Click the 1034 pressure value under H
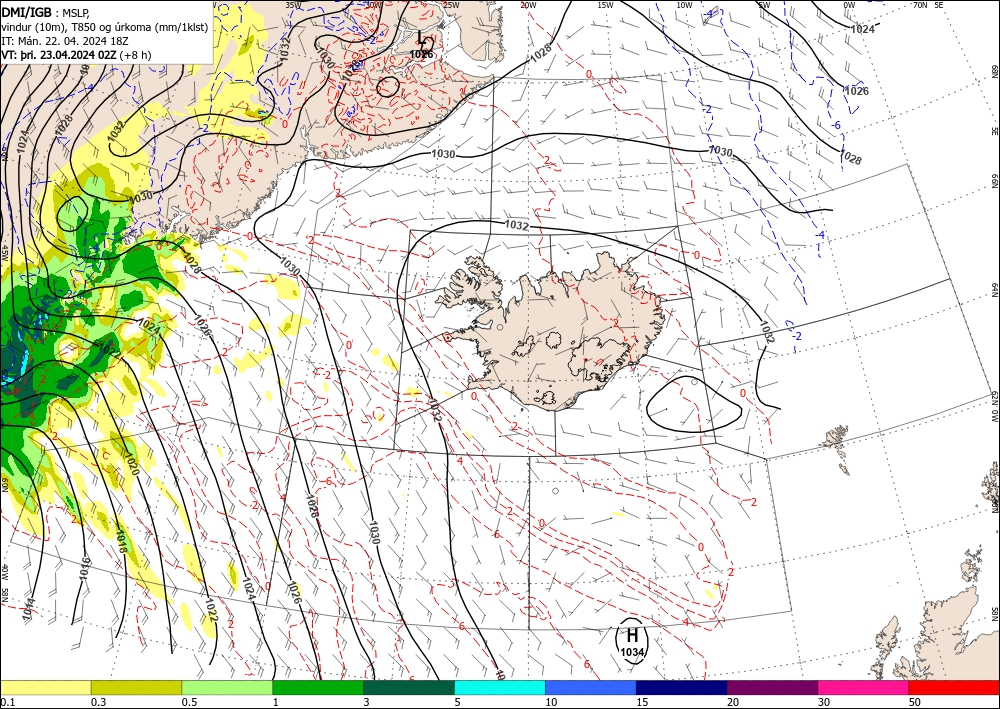Screen dimensions: 1000x709 pos(632,652)
